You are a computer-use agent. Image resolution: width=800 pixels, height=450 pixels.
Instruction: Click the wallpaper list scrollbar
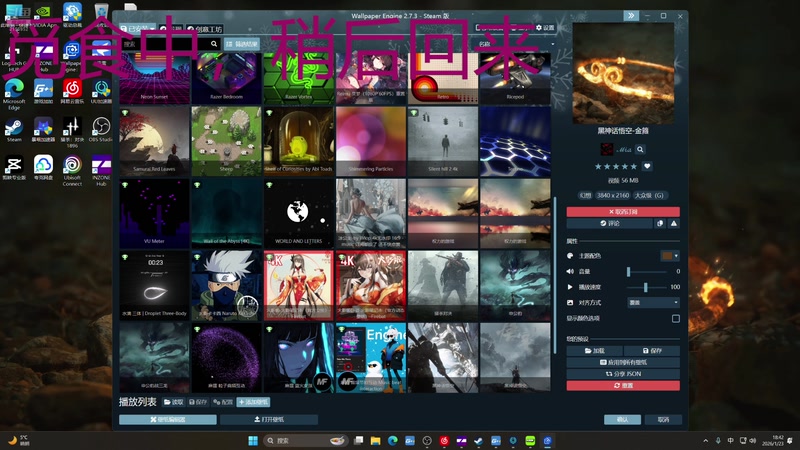pos(555,276)
